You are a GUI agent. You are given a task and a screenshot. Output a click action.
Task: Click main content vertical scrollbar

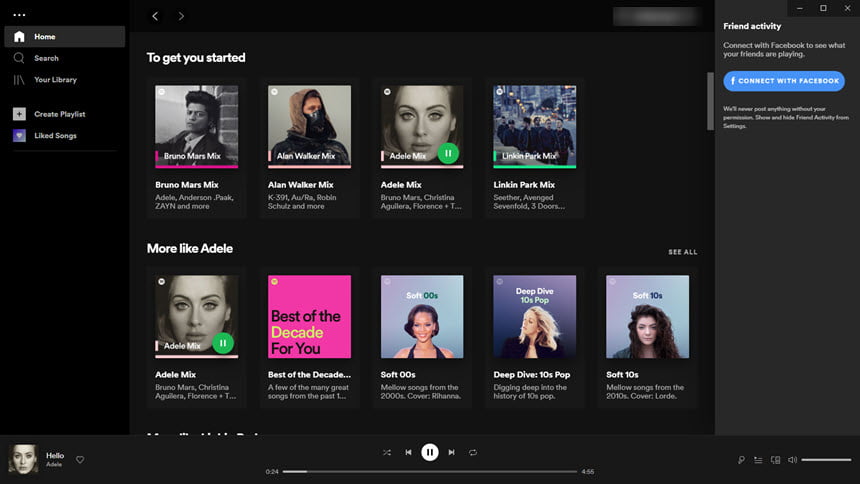(710, 102)
